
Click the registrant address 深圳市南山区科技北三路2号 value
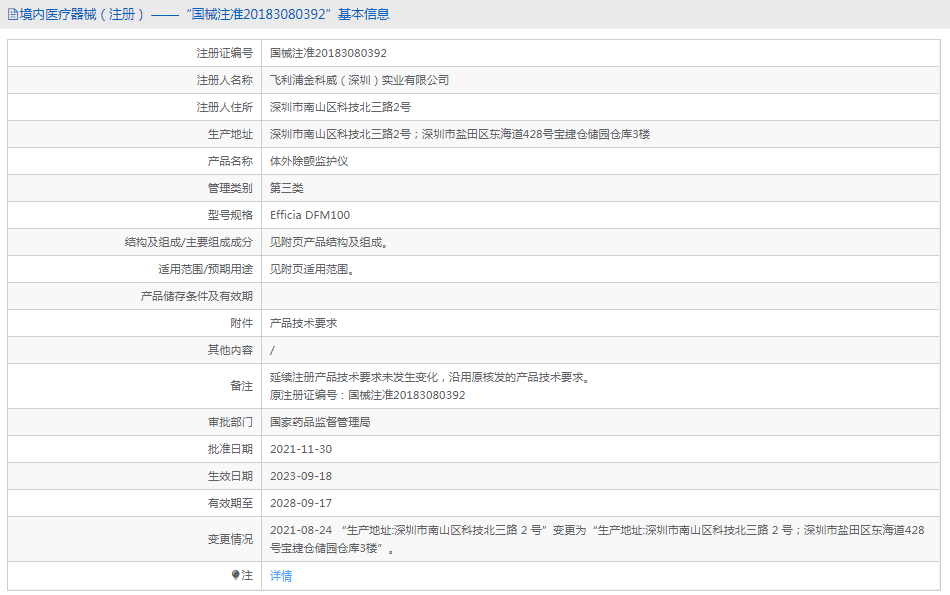tap(340, 107)
